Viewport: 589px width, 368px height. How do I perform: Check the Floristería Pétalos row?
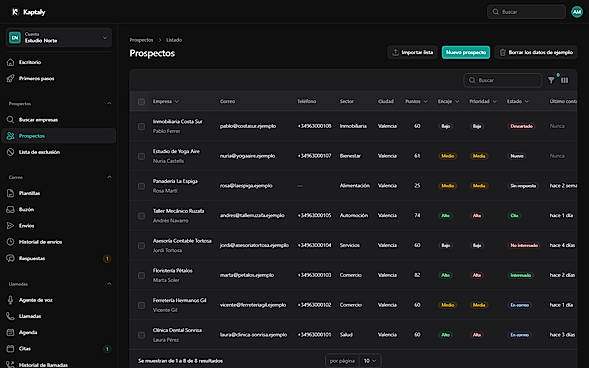coord(141,275)
